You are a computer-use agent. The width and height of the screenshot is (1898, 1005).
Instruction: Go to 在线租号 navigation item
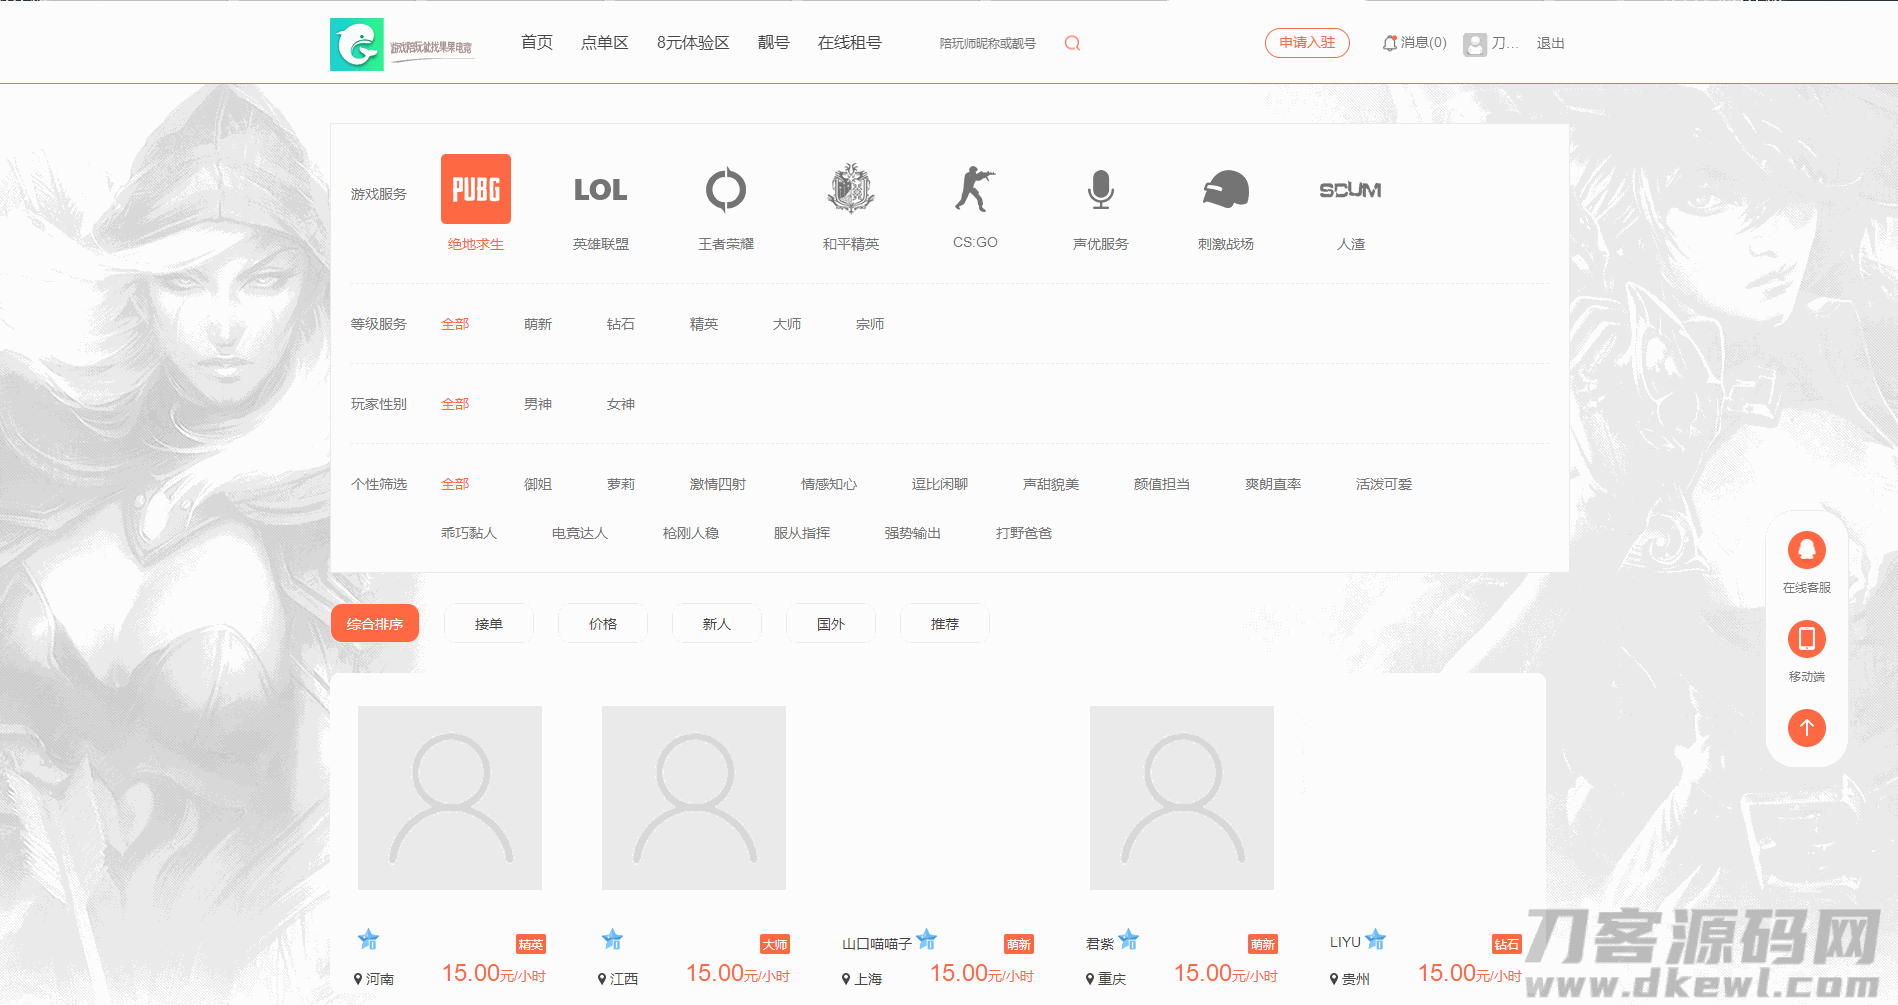849,43
